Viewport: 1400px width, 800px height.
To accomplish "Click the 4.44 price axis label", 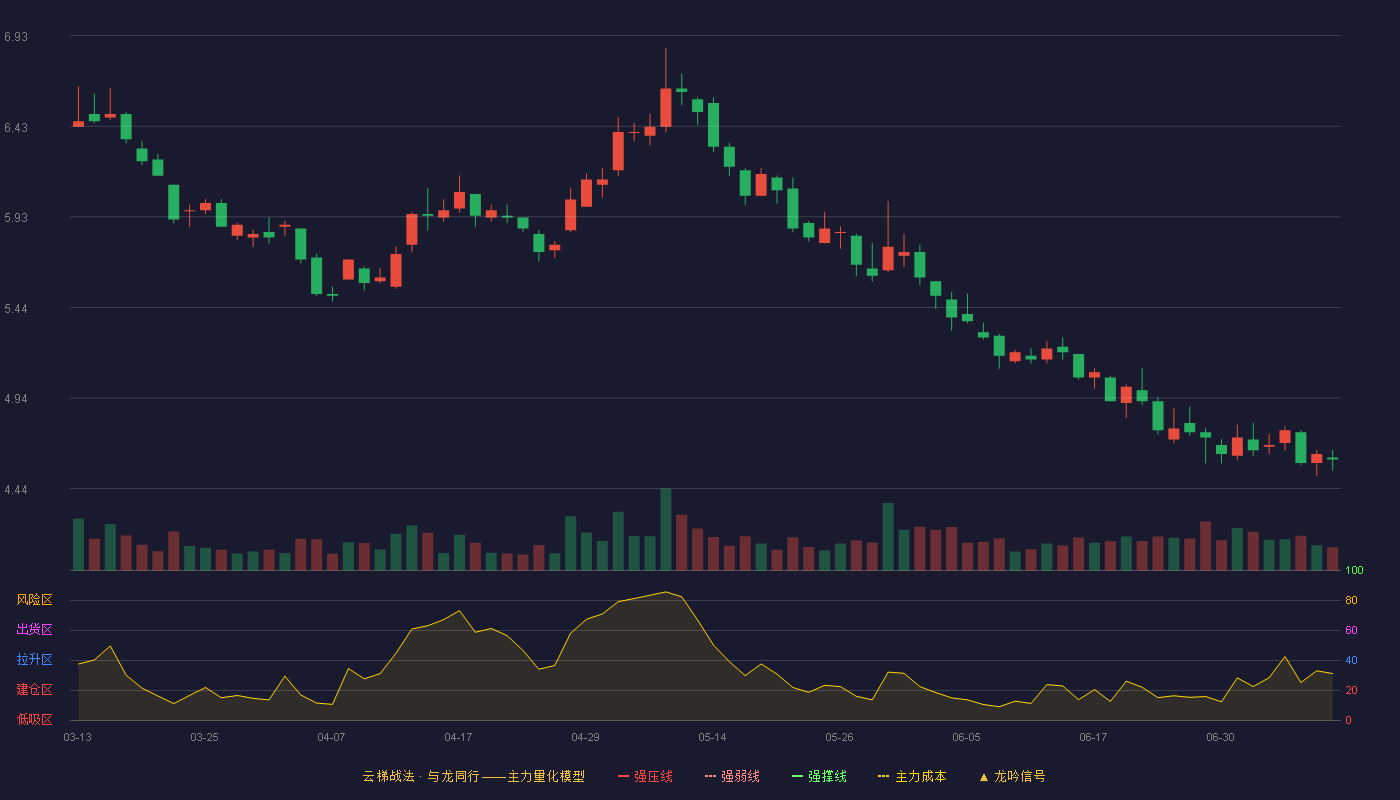I will tap(16, 490).
